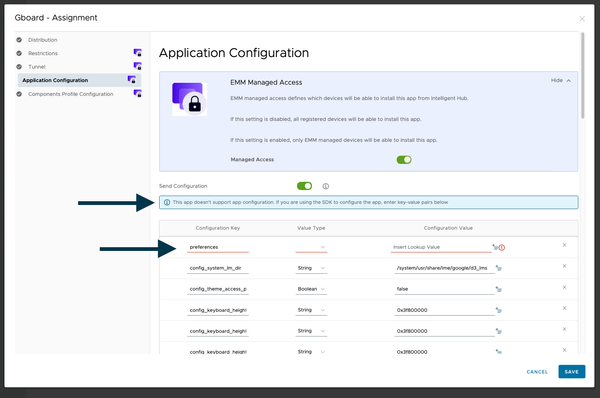Click the CANCEL link
Screen dimensions: 600x398
[x=537, y=372]
